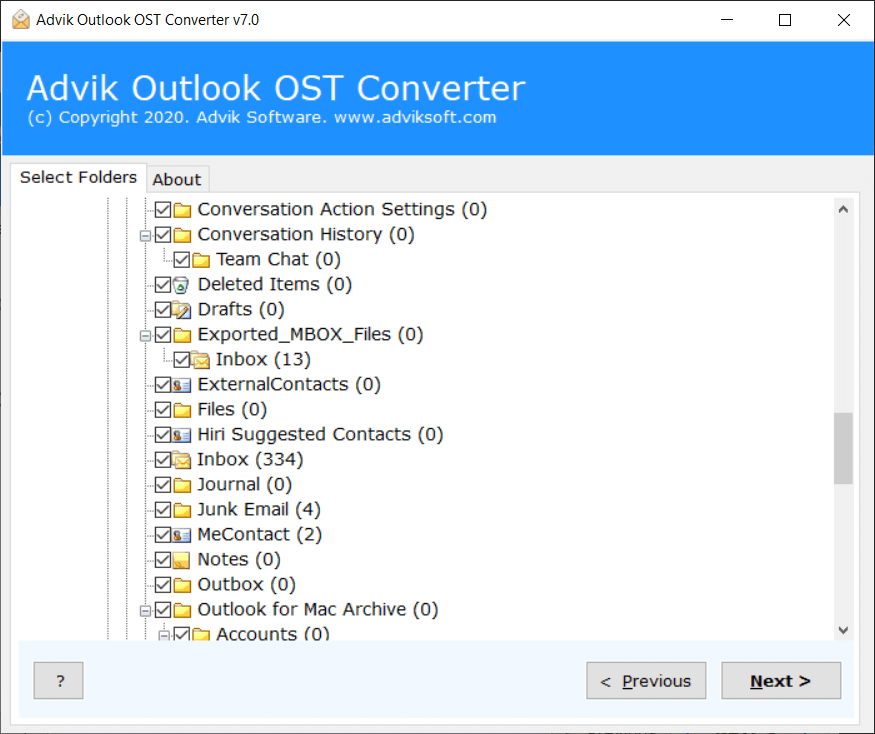The image size is (875, 734).
Task: Click the folder list scroll up arrow
Action: tap(843, 209)
